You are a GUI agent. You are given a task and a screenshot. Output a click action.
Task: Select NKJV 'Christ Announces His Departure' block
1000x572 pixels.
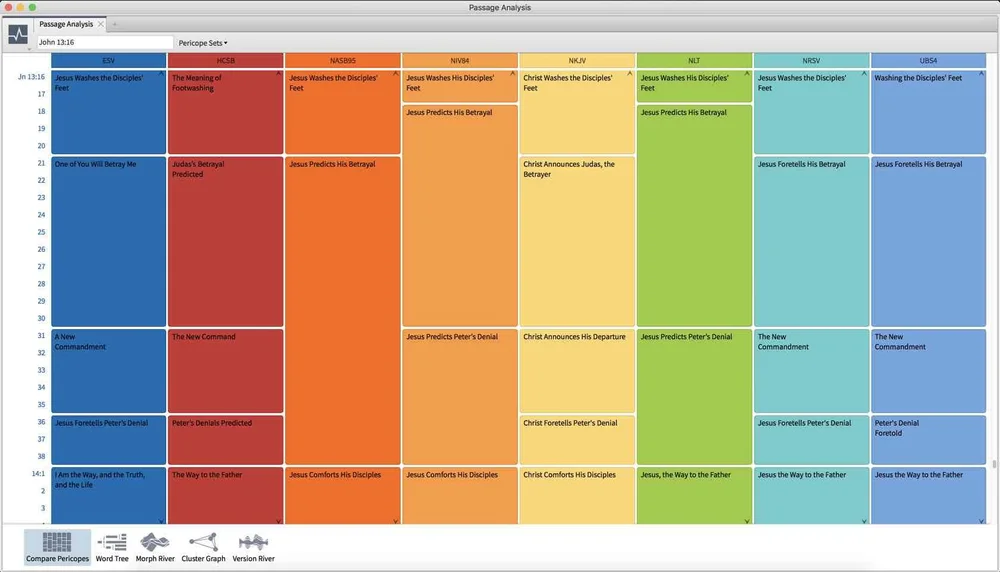(x=577, y=370)
